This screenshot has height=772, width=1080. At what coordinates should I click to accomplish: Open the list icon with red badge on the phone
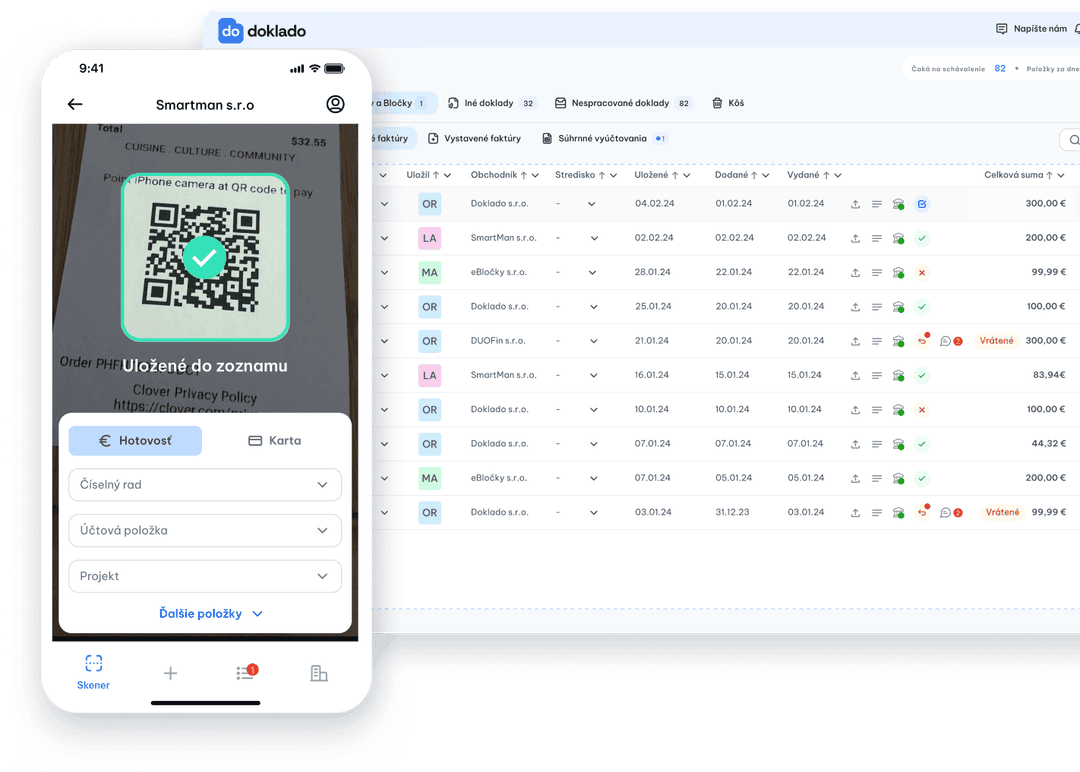click(x=246, y=672)
